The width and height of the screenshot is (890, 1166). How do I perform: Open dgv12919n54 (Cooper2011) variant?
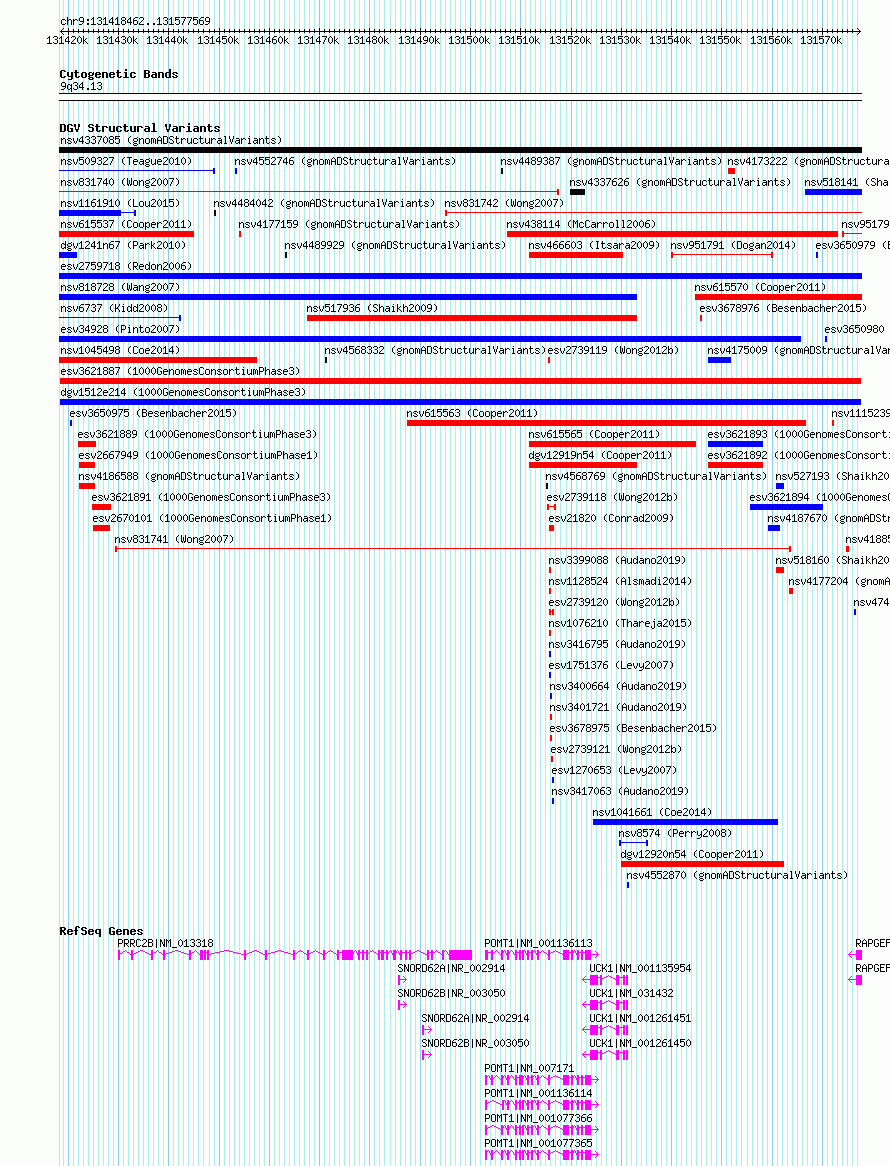click(x=600, y=455)
